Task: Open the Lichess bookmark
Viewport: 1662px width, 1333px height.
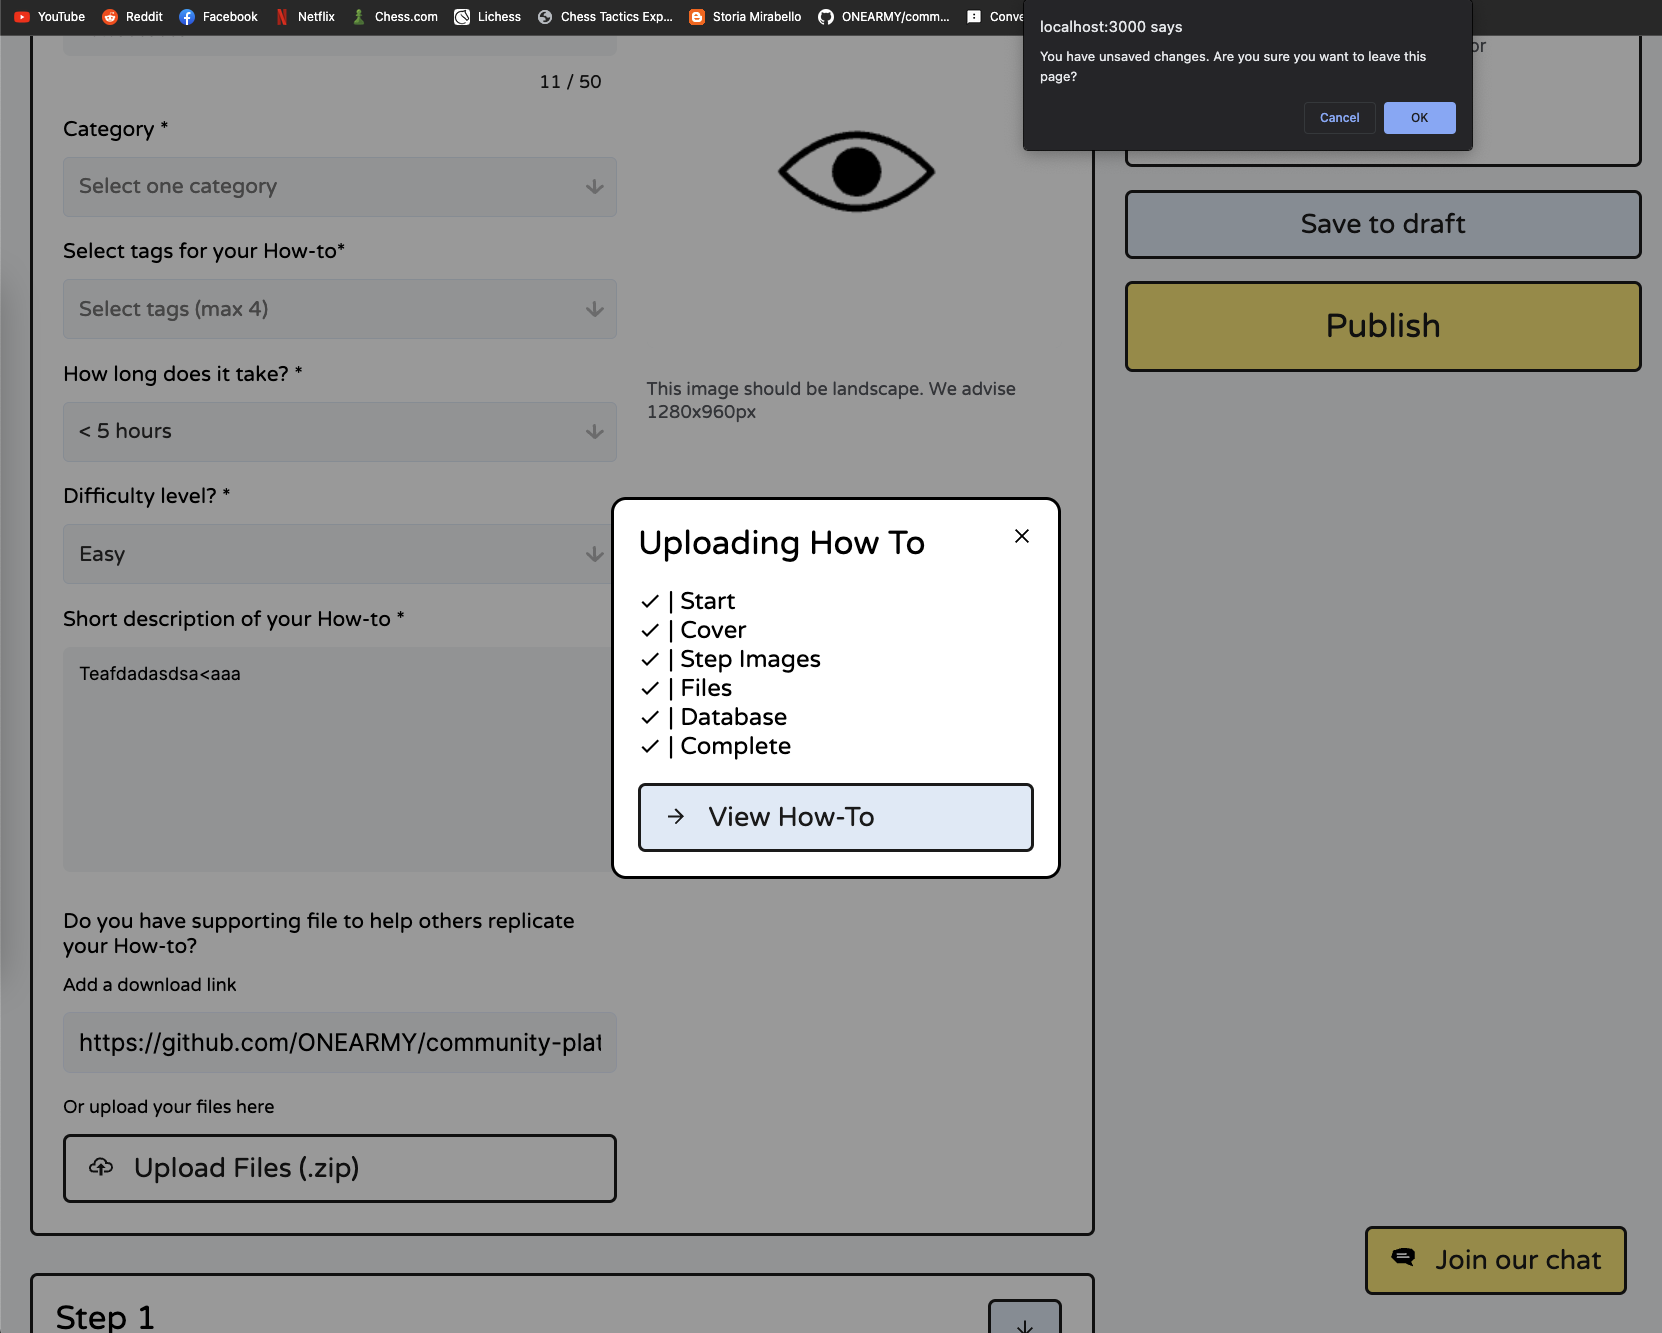Action: (x=487, y=17)
